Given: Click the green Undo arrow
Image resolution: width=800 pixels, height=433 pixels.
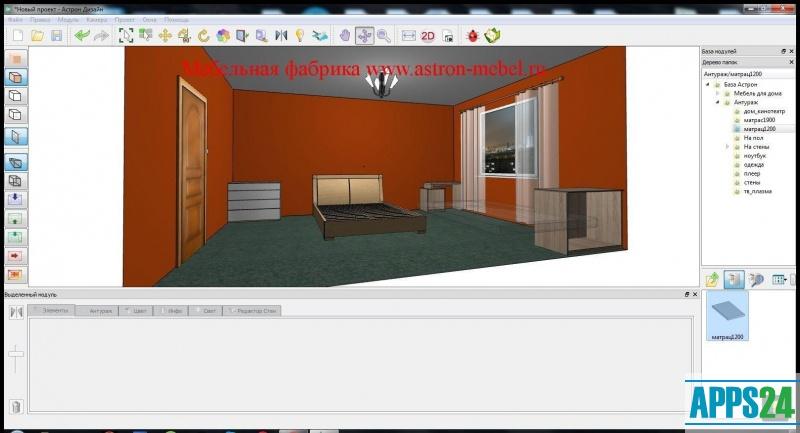Looking at the screenshot, I should point(82,36).
